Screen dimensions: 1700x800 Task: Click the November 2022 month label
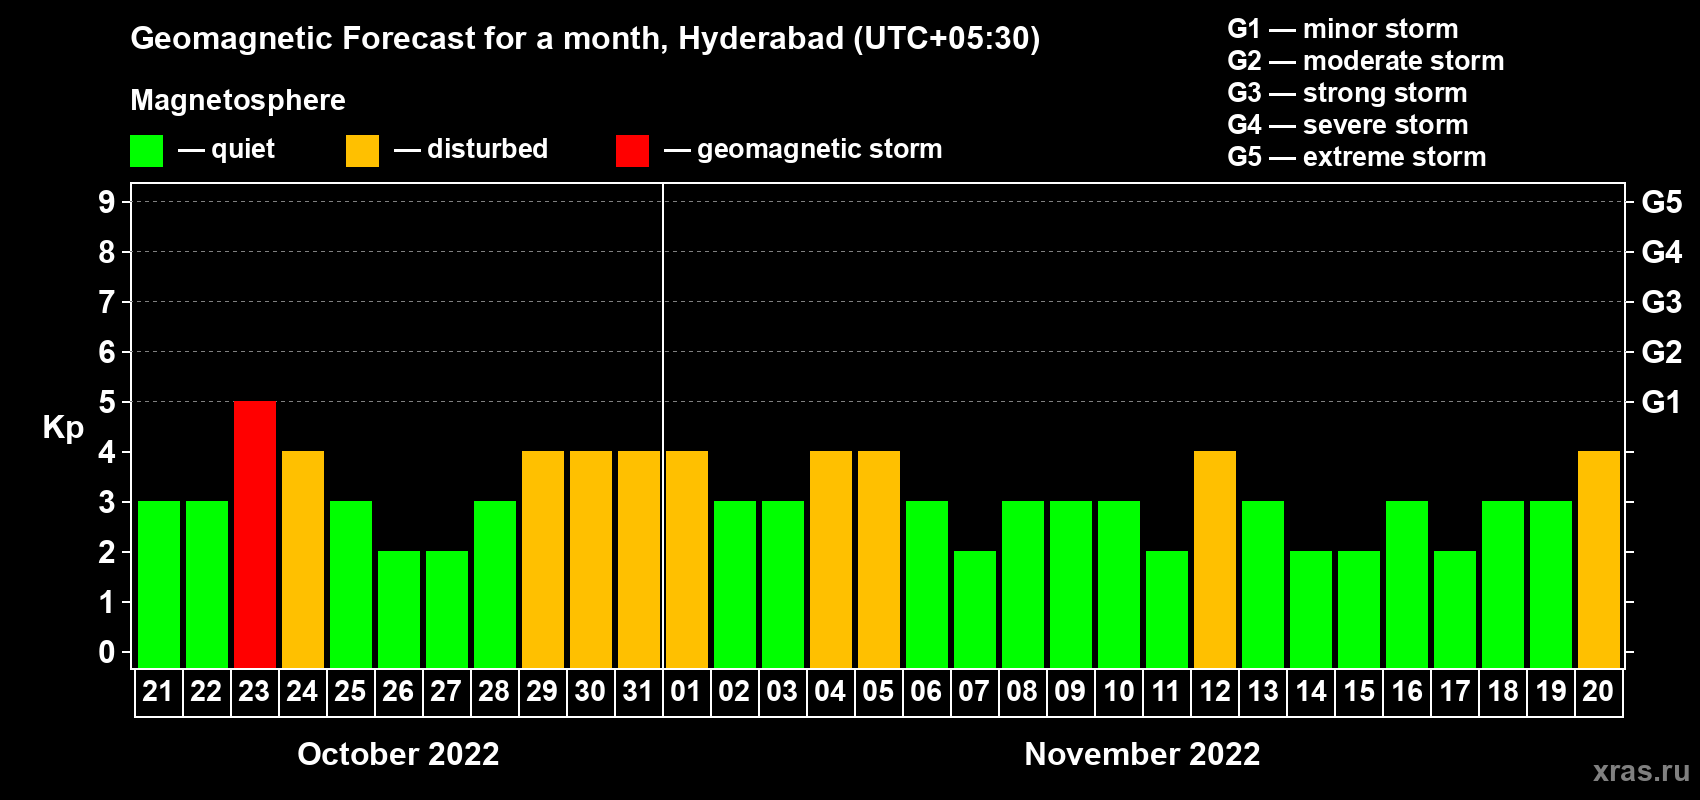pyautogui.click(x=1142, y=754)
